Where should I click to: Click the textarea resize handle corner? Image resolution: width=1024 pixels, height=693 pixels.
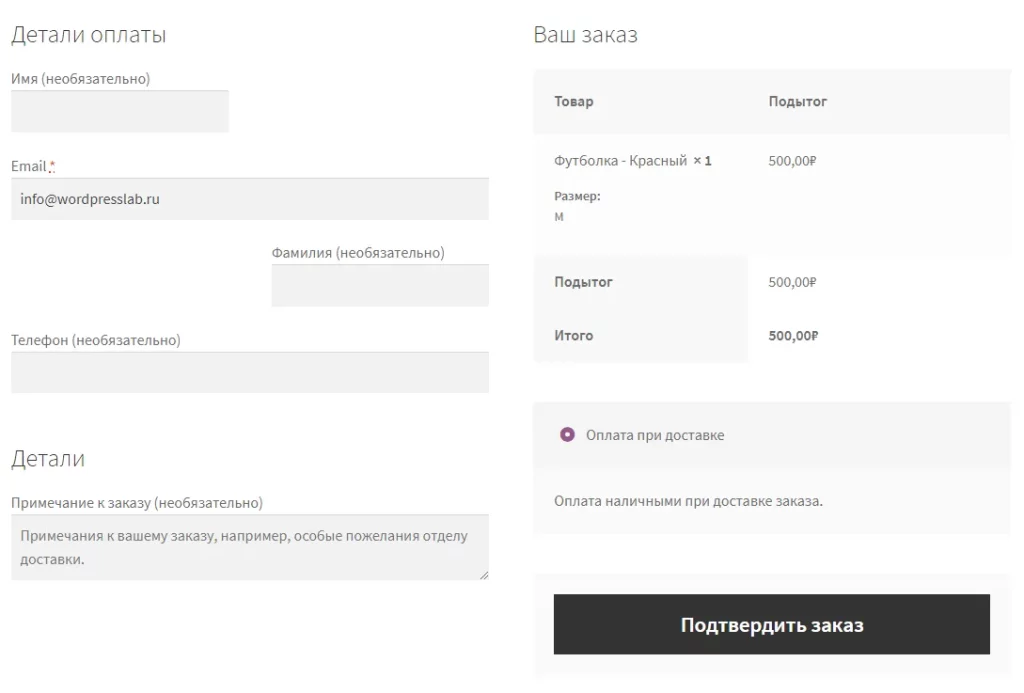[x=484, y=575]
